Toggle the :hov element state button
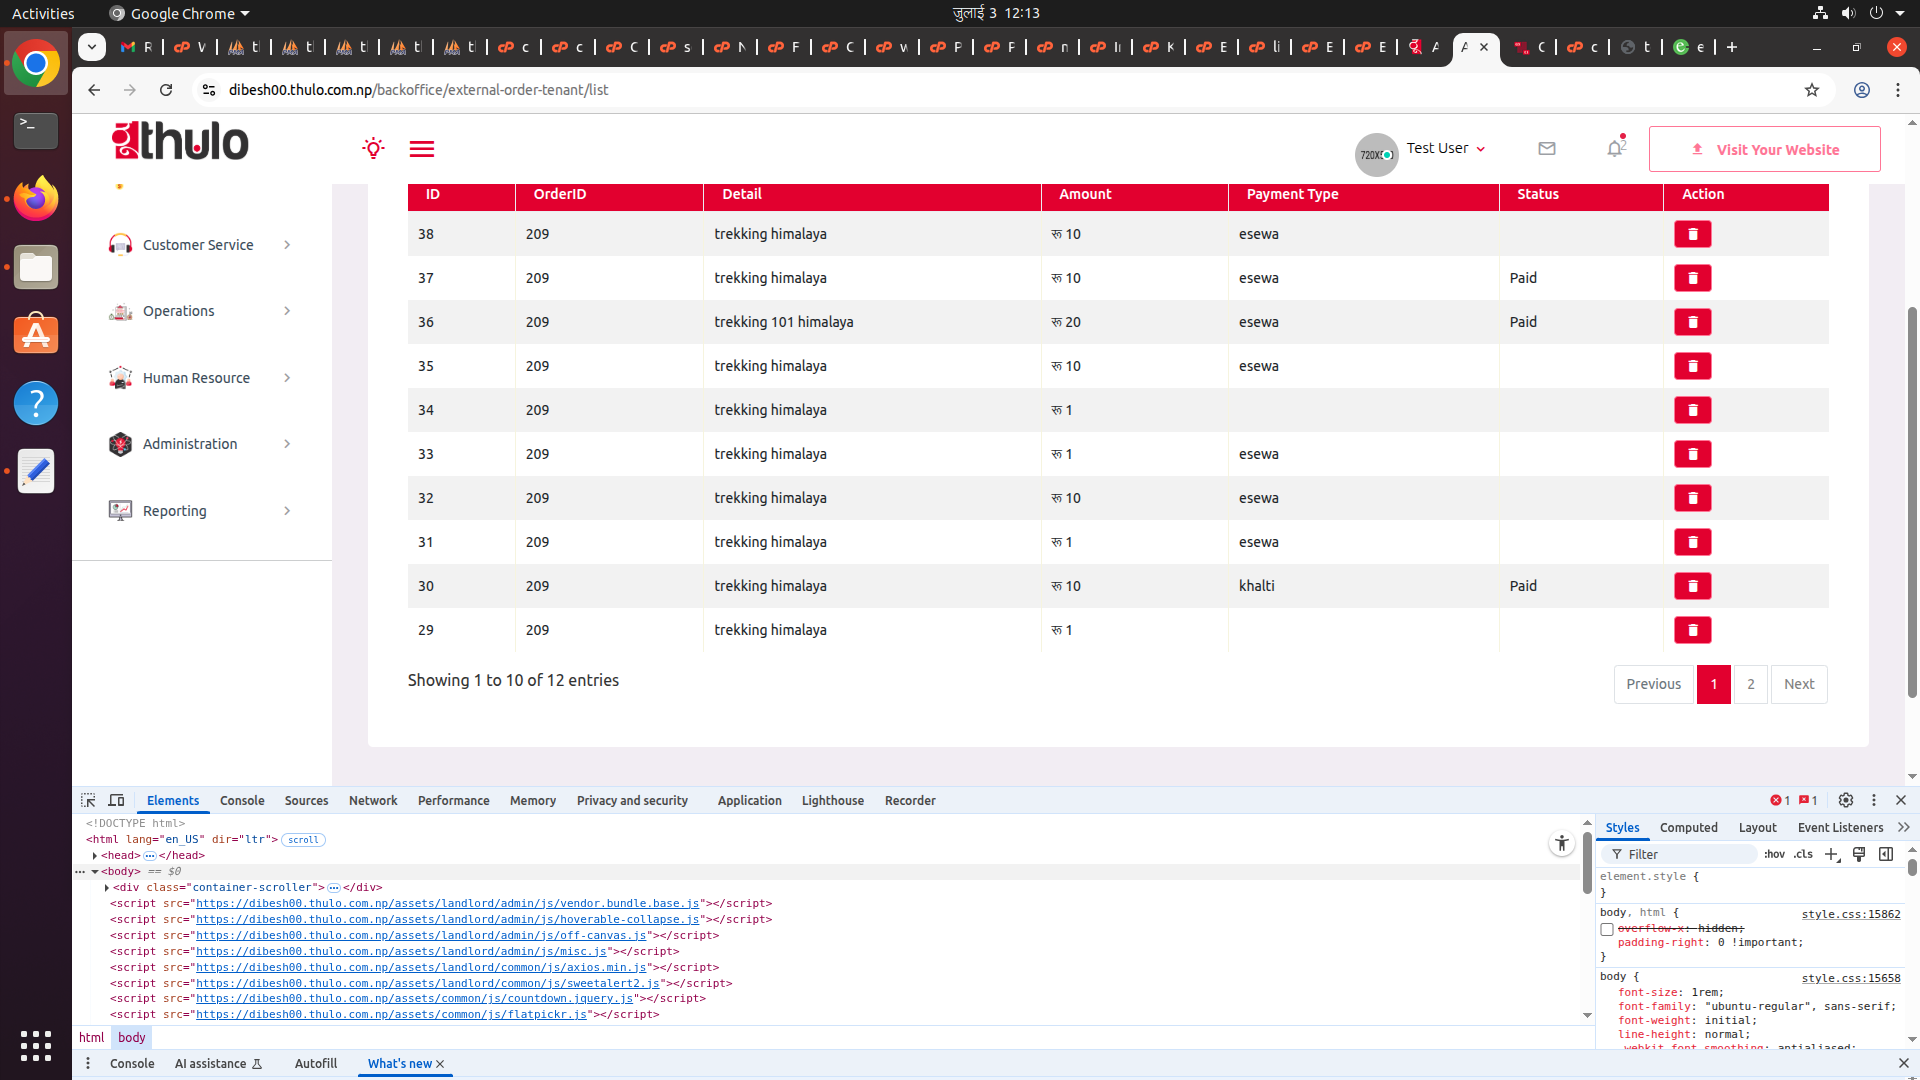Screen dimensions: 1920x1080 1774,854
